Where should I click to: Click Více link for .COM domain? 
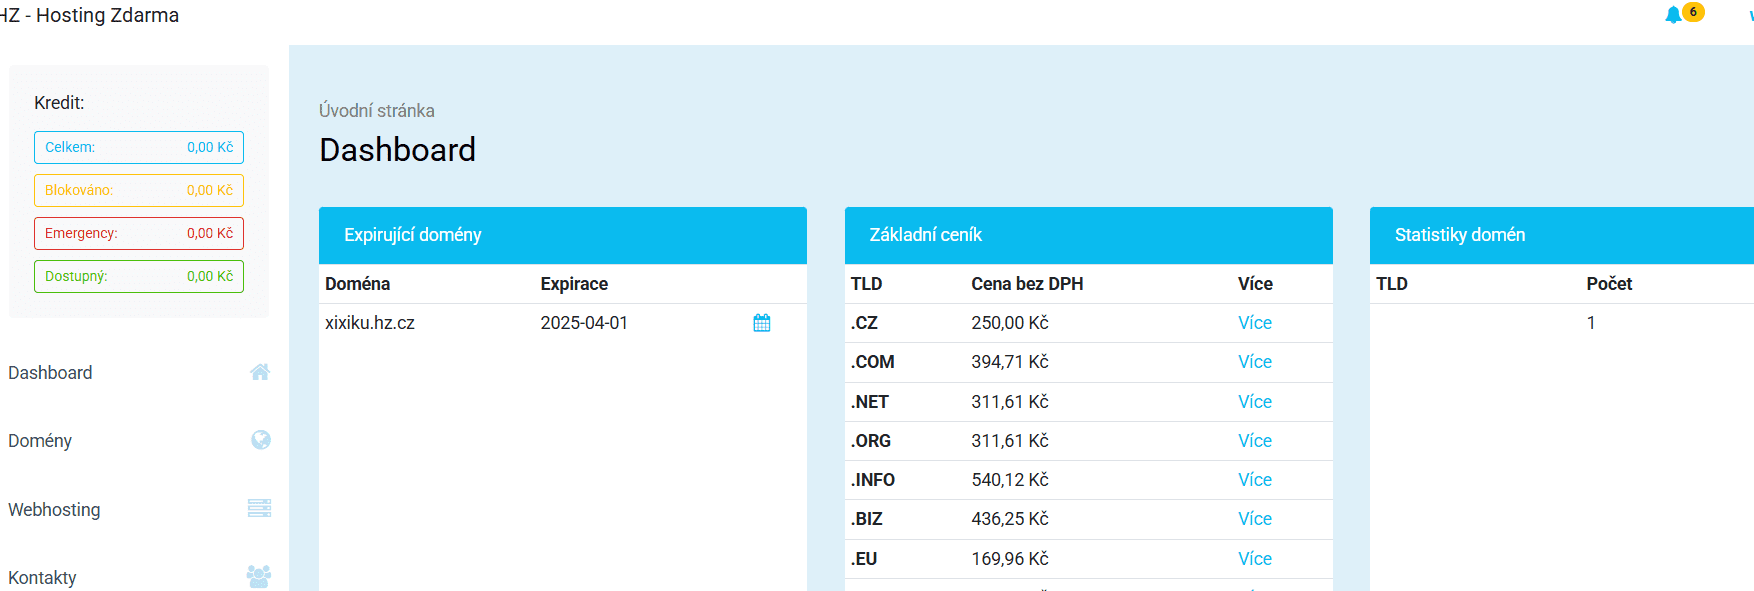click(1254, 362)
